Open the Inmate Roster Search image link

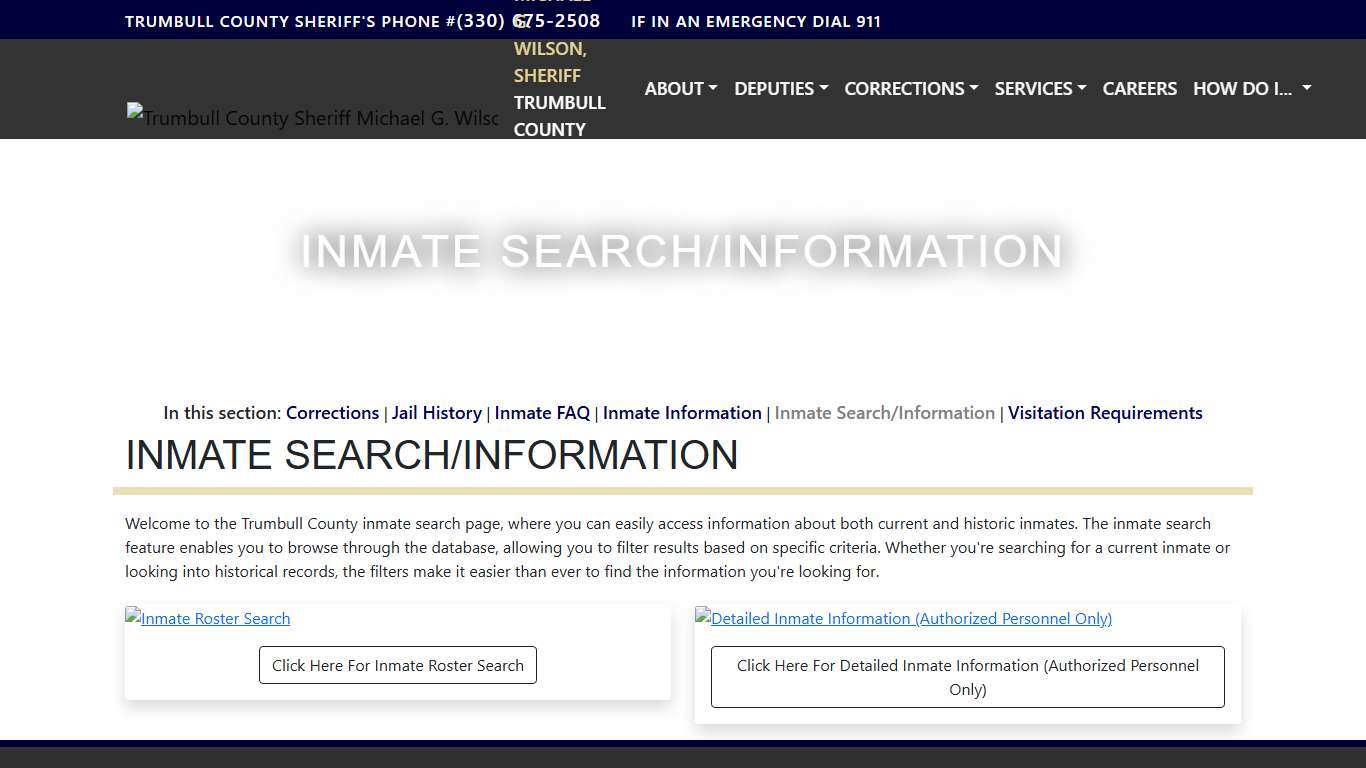click(207, 618)
